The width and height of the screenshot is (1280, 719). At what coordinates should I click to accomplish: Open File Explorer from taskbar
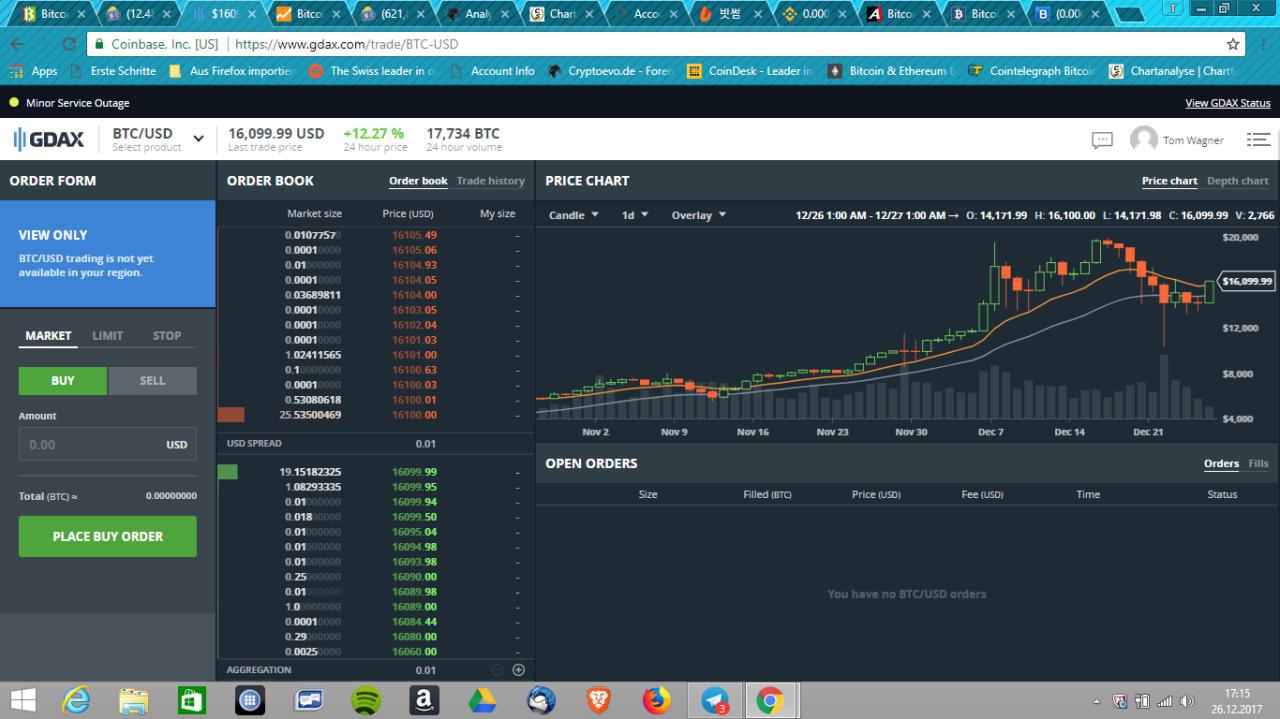tap(134, 701)
